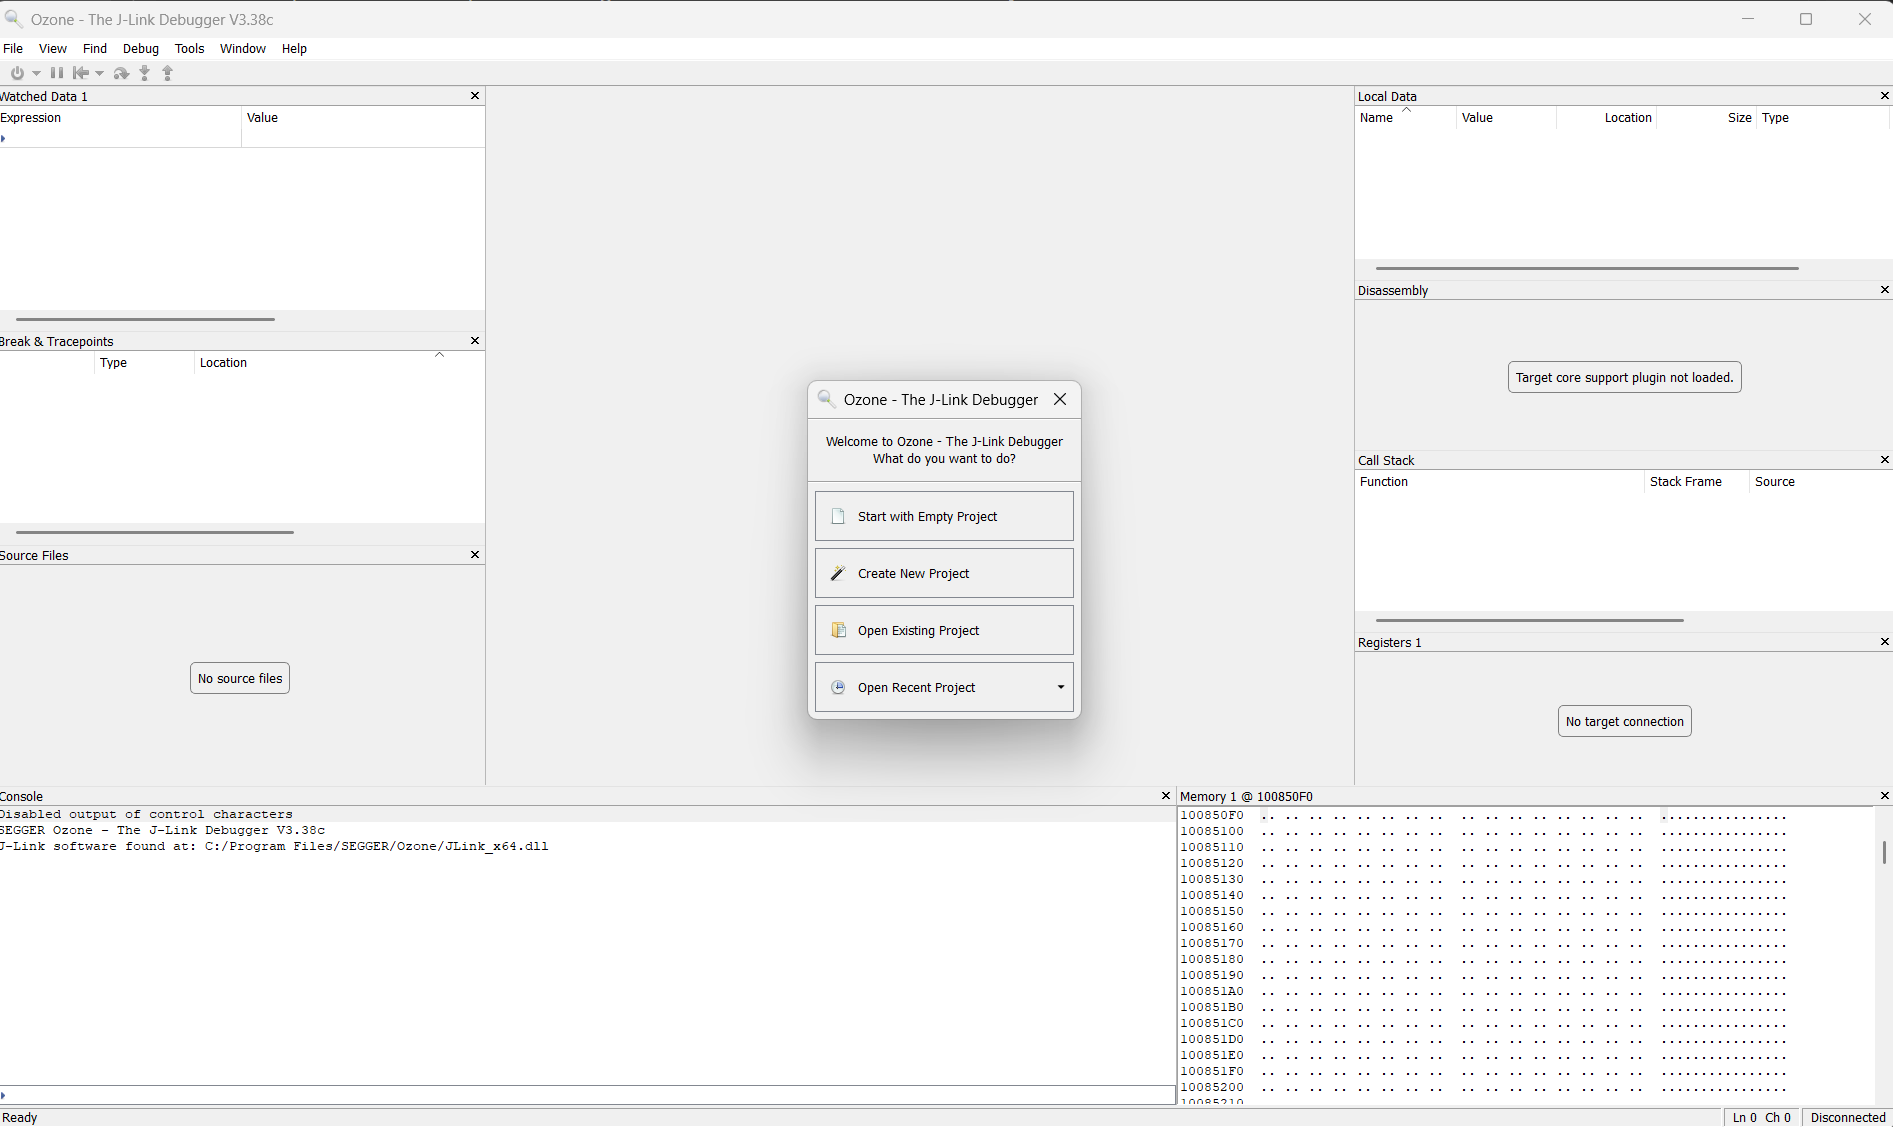
Task: Choose Start with Empty Project
Action: (944, 516)
